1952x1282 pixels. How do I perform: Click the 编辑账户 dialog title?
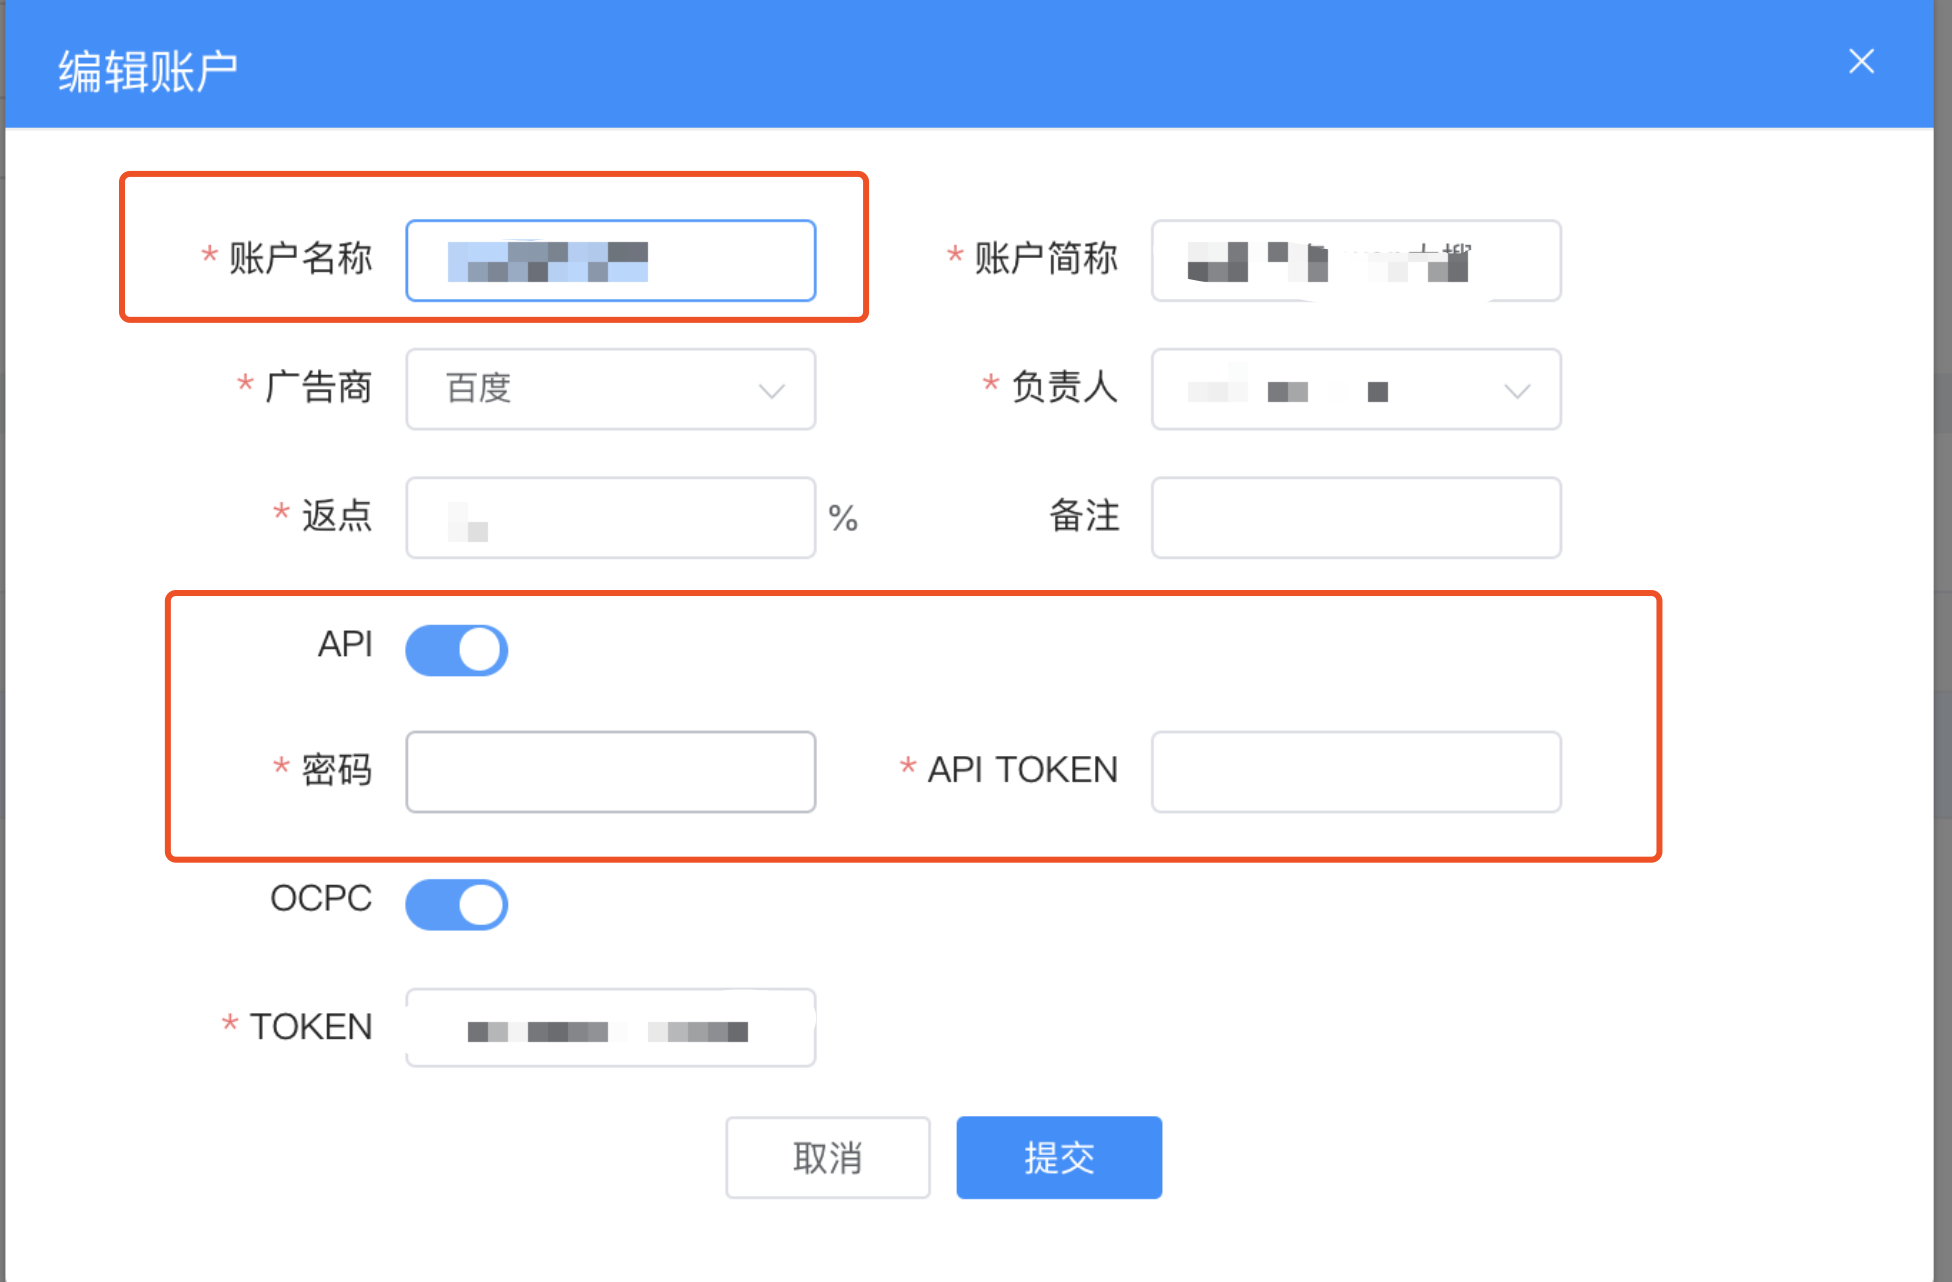[x=148, y=72]
